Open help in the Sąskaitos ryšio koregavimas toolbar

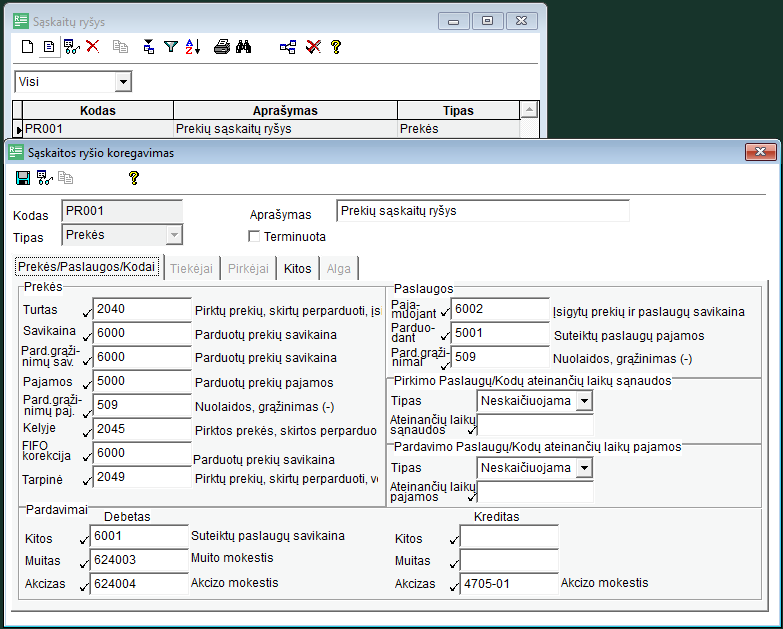(x=133, y=178)
